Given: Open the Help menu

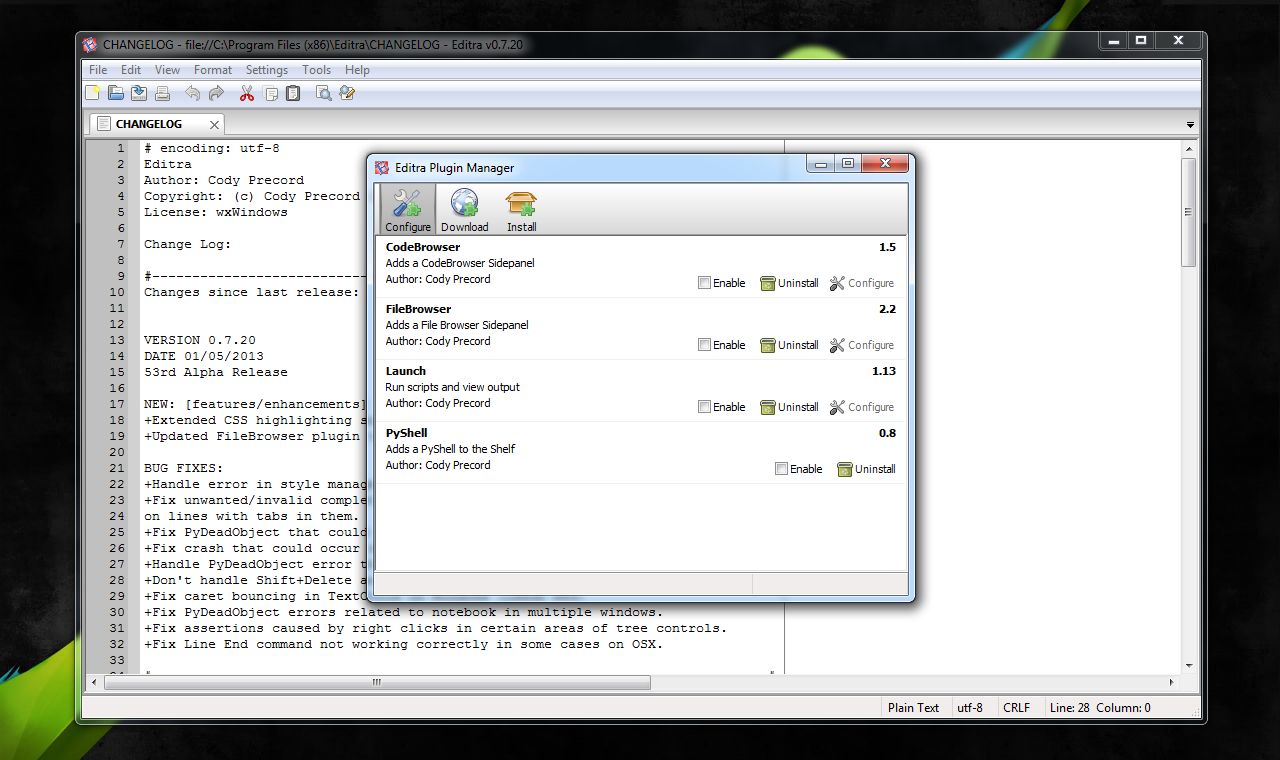Looking at the screenshot, I should pos(357,70).
